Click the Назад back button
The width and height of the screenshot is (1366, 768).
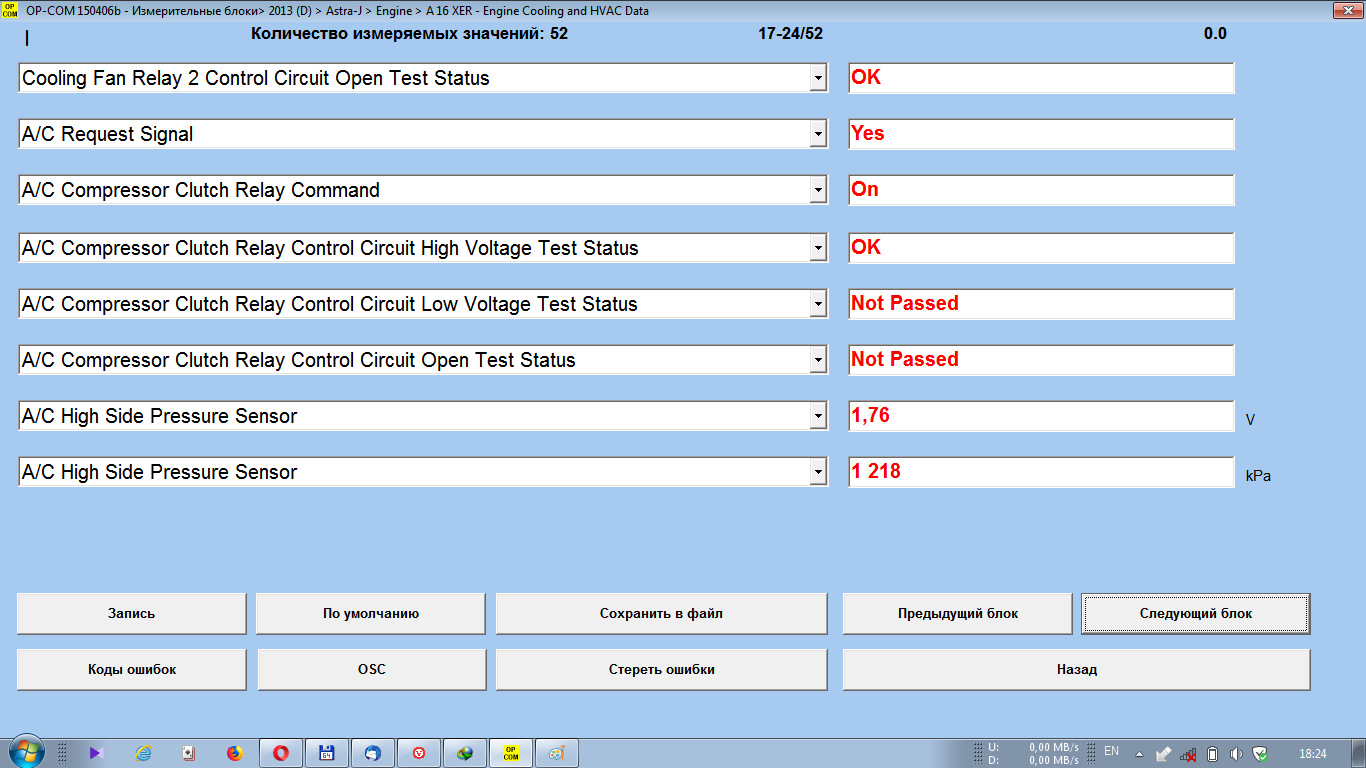pyautogui.click(x=1077, y=670)
